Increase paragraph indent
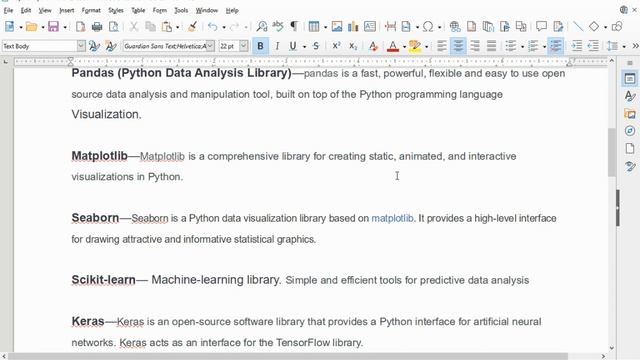 click(x=577, y=46)
